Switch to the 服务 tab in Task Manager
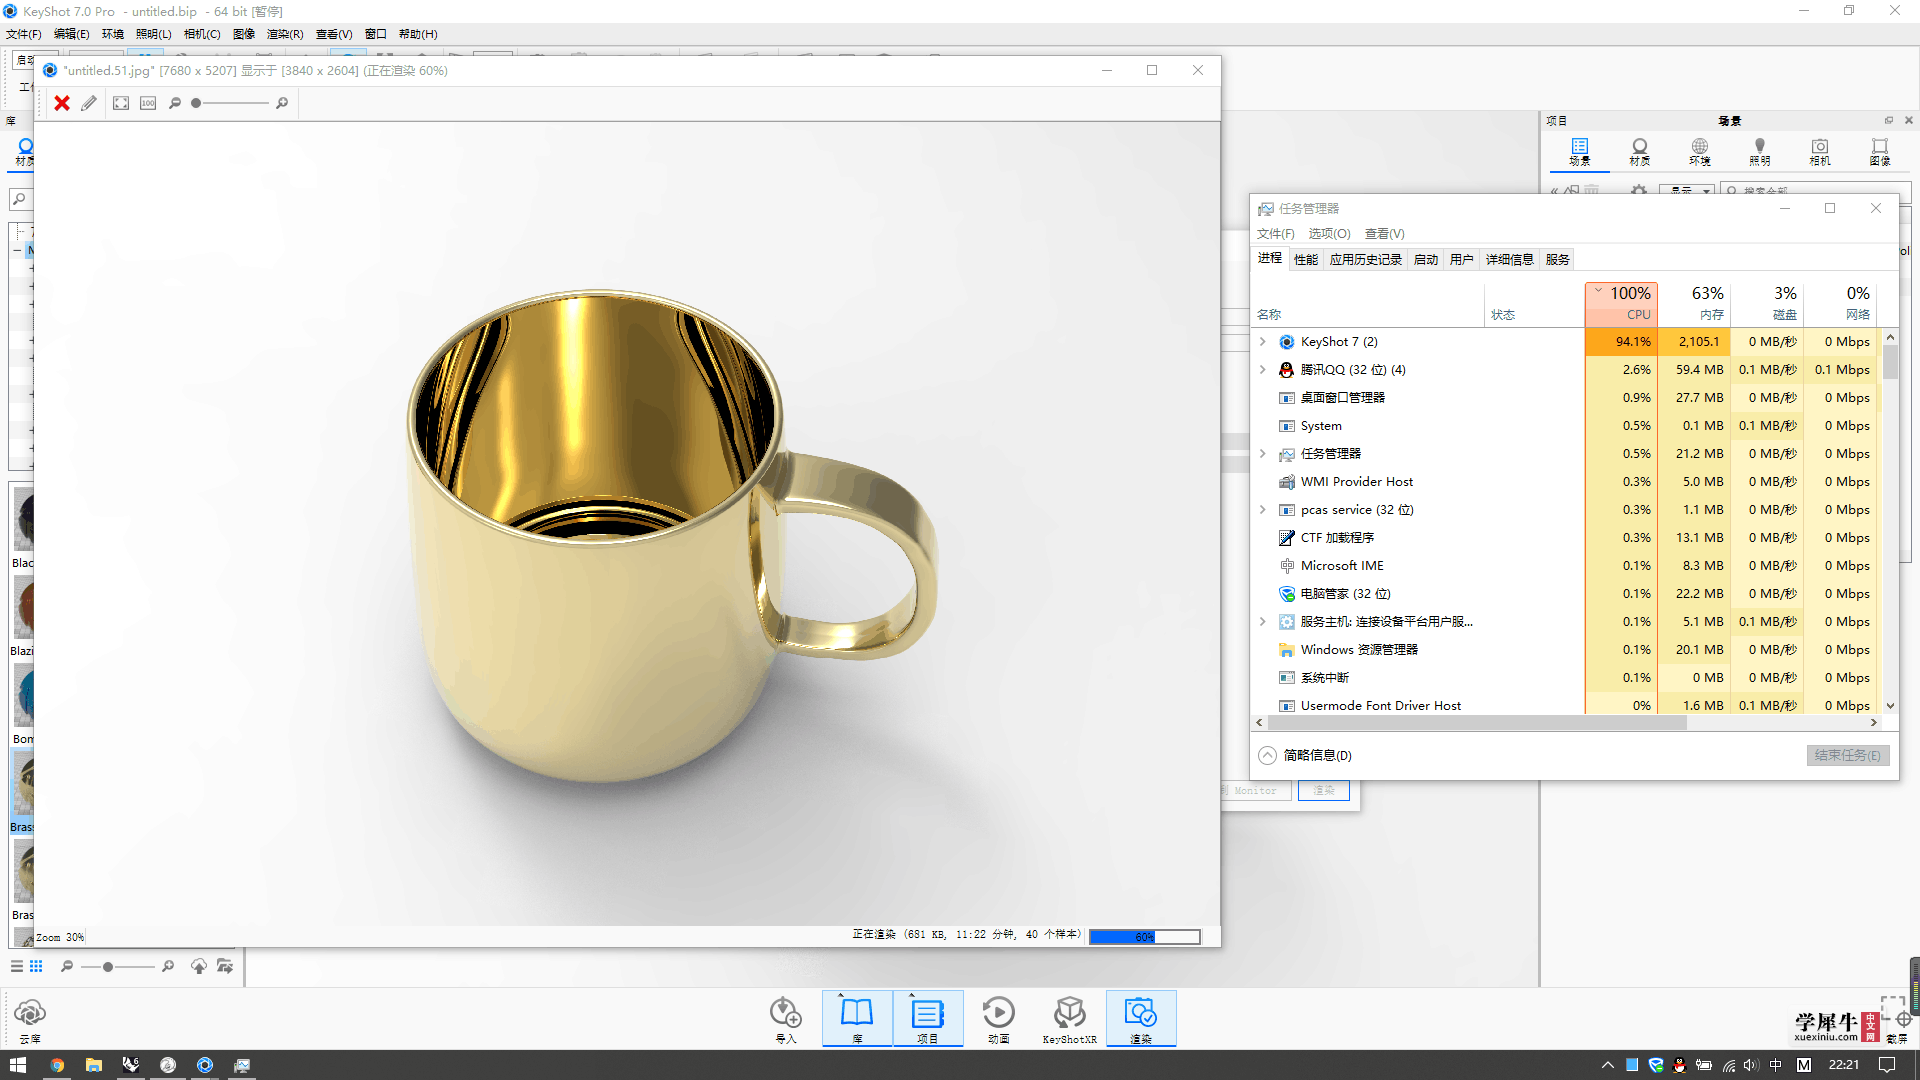This screenshot has width=1920, height=1080. pyautogui.click(x=1558, y=260)
